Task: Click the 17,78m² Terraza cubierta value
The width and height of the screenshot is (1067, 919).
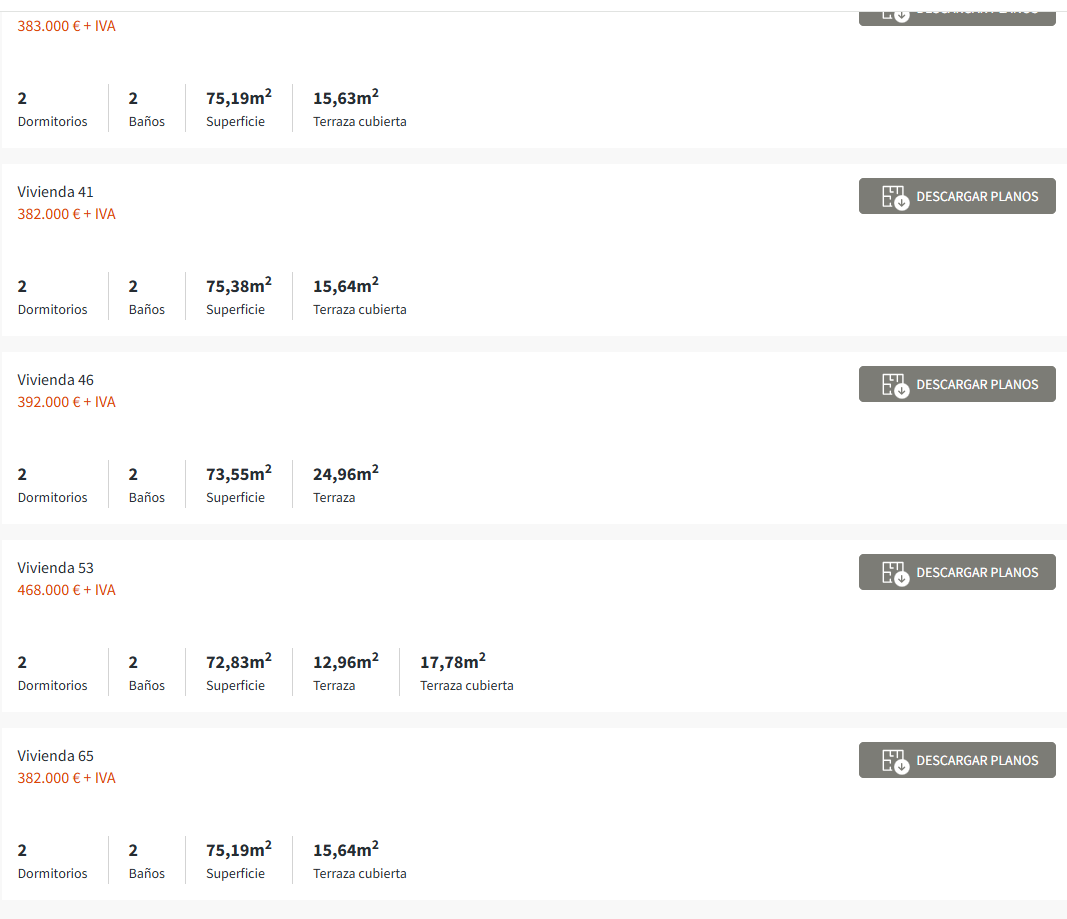Action: click(452, 662)
